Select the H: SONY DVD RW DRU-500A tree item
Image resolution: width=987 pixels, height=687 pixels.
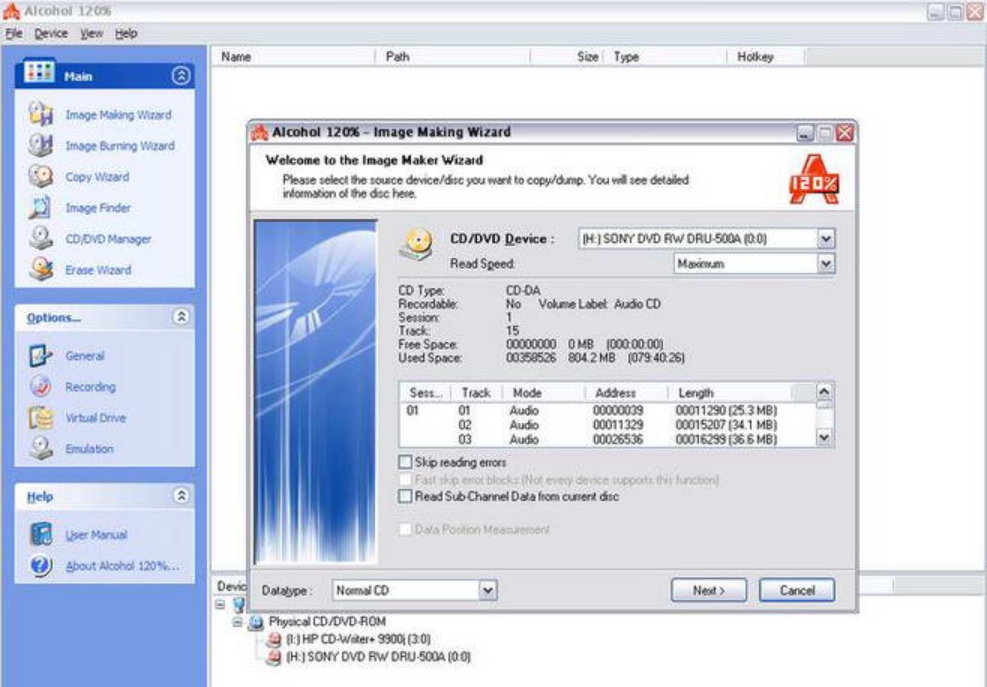[x=378, y=657]
